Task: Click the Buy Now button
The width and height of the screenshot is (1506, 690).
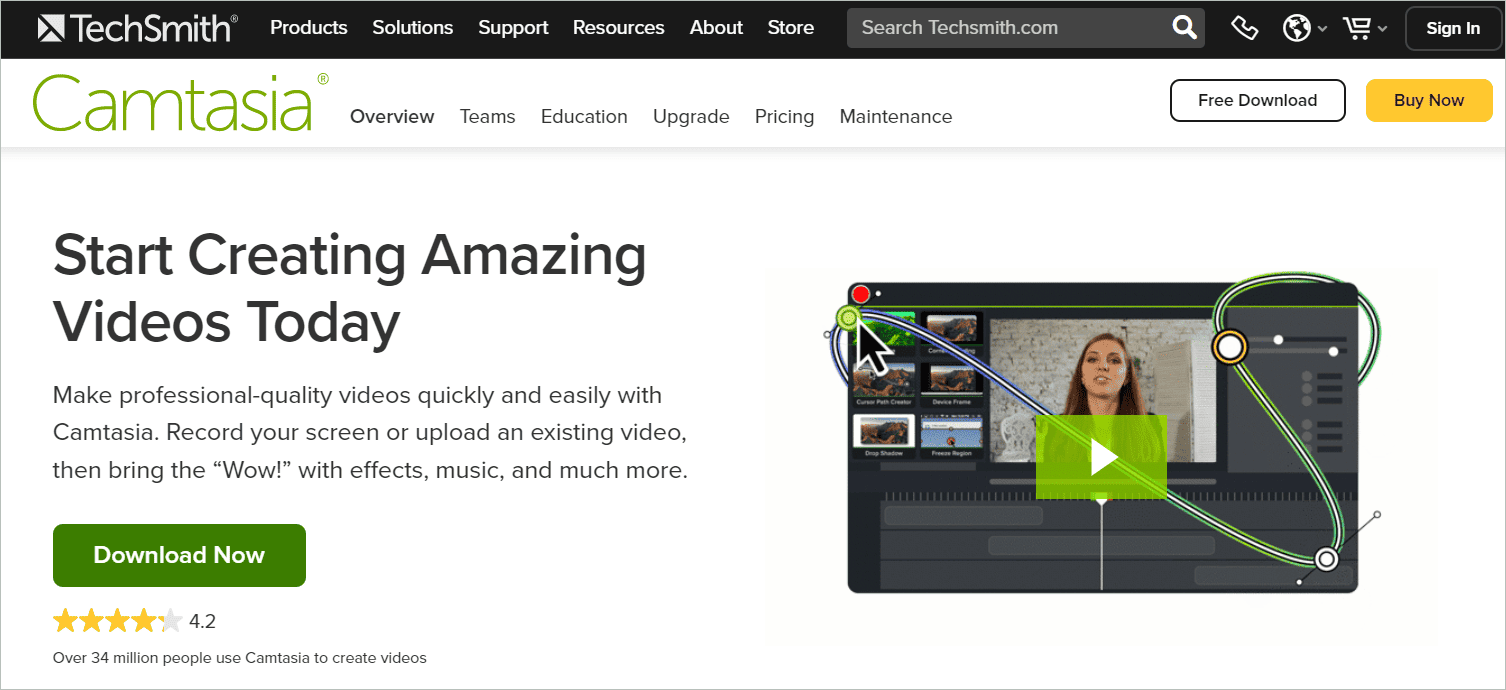Action: coord(1428,100)
